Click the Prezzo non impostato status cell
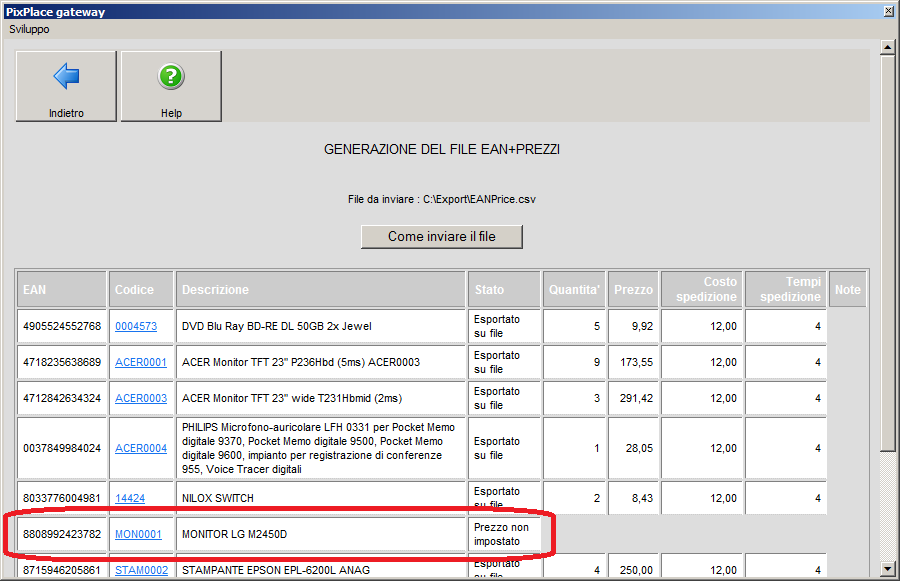 tap(505, 534)
